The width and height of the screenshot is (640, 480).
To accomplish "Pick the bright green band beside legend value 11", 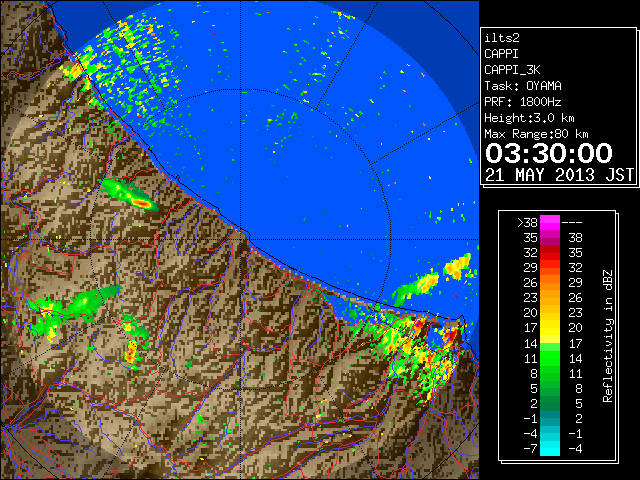I will [550, 358].
